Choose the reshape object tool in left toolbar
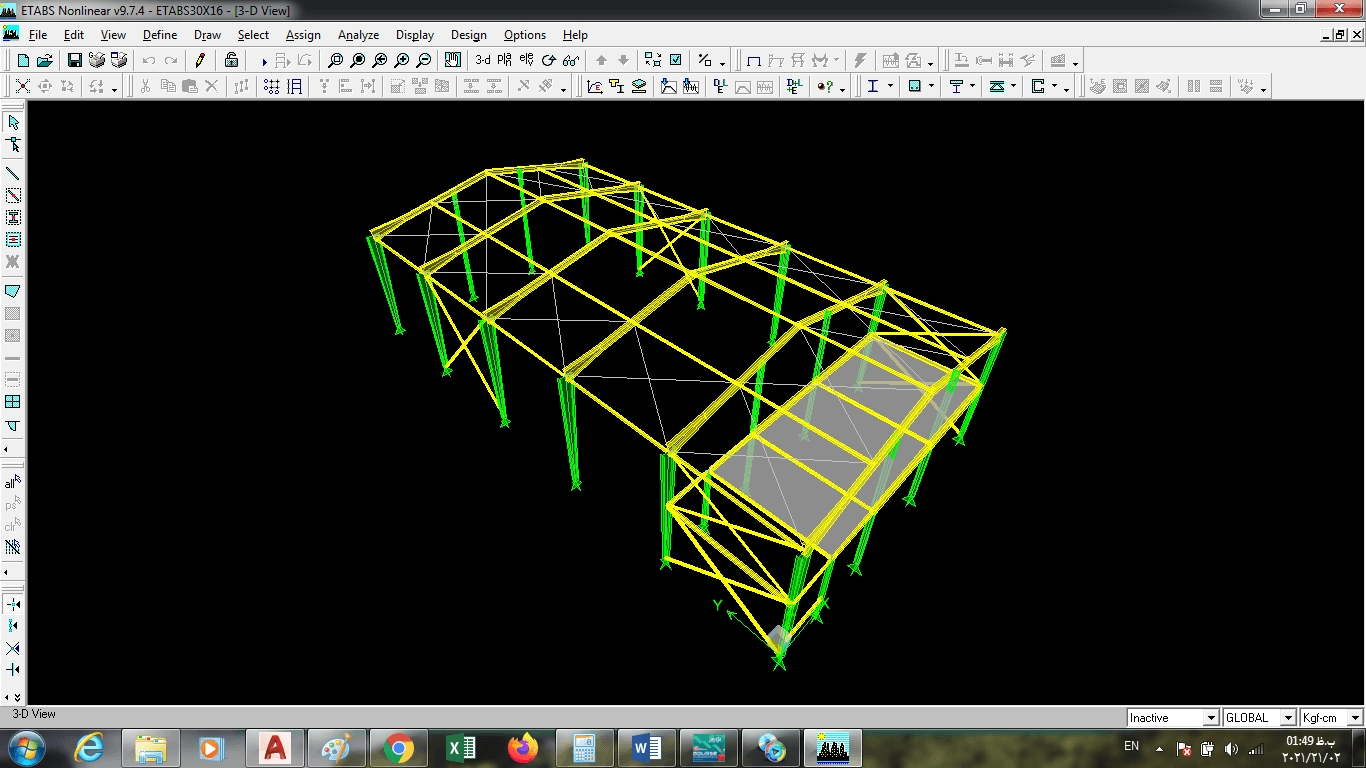1366x768 pixels. coord(13,145)
